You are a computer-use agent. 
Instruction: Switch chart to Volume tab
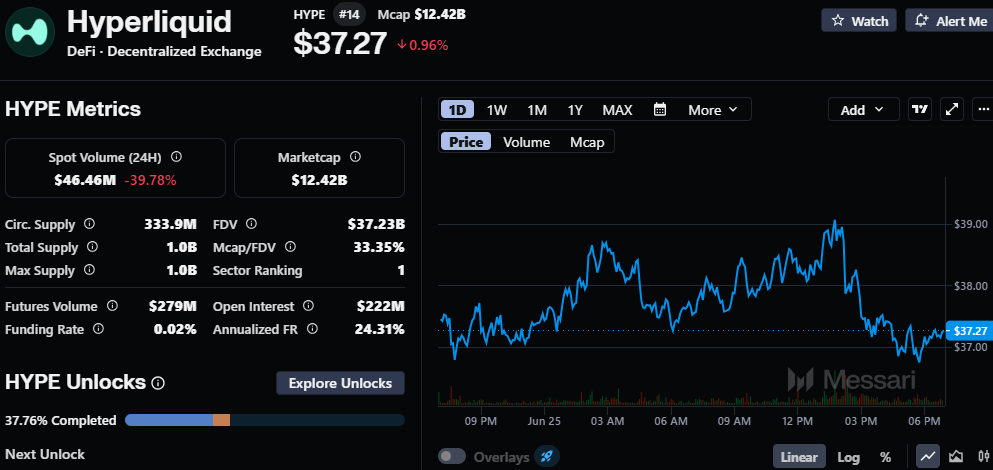[x=526, y=142]
